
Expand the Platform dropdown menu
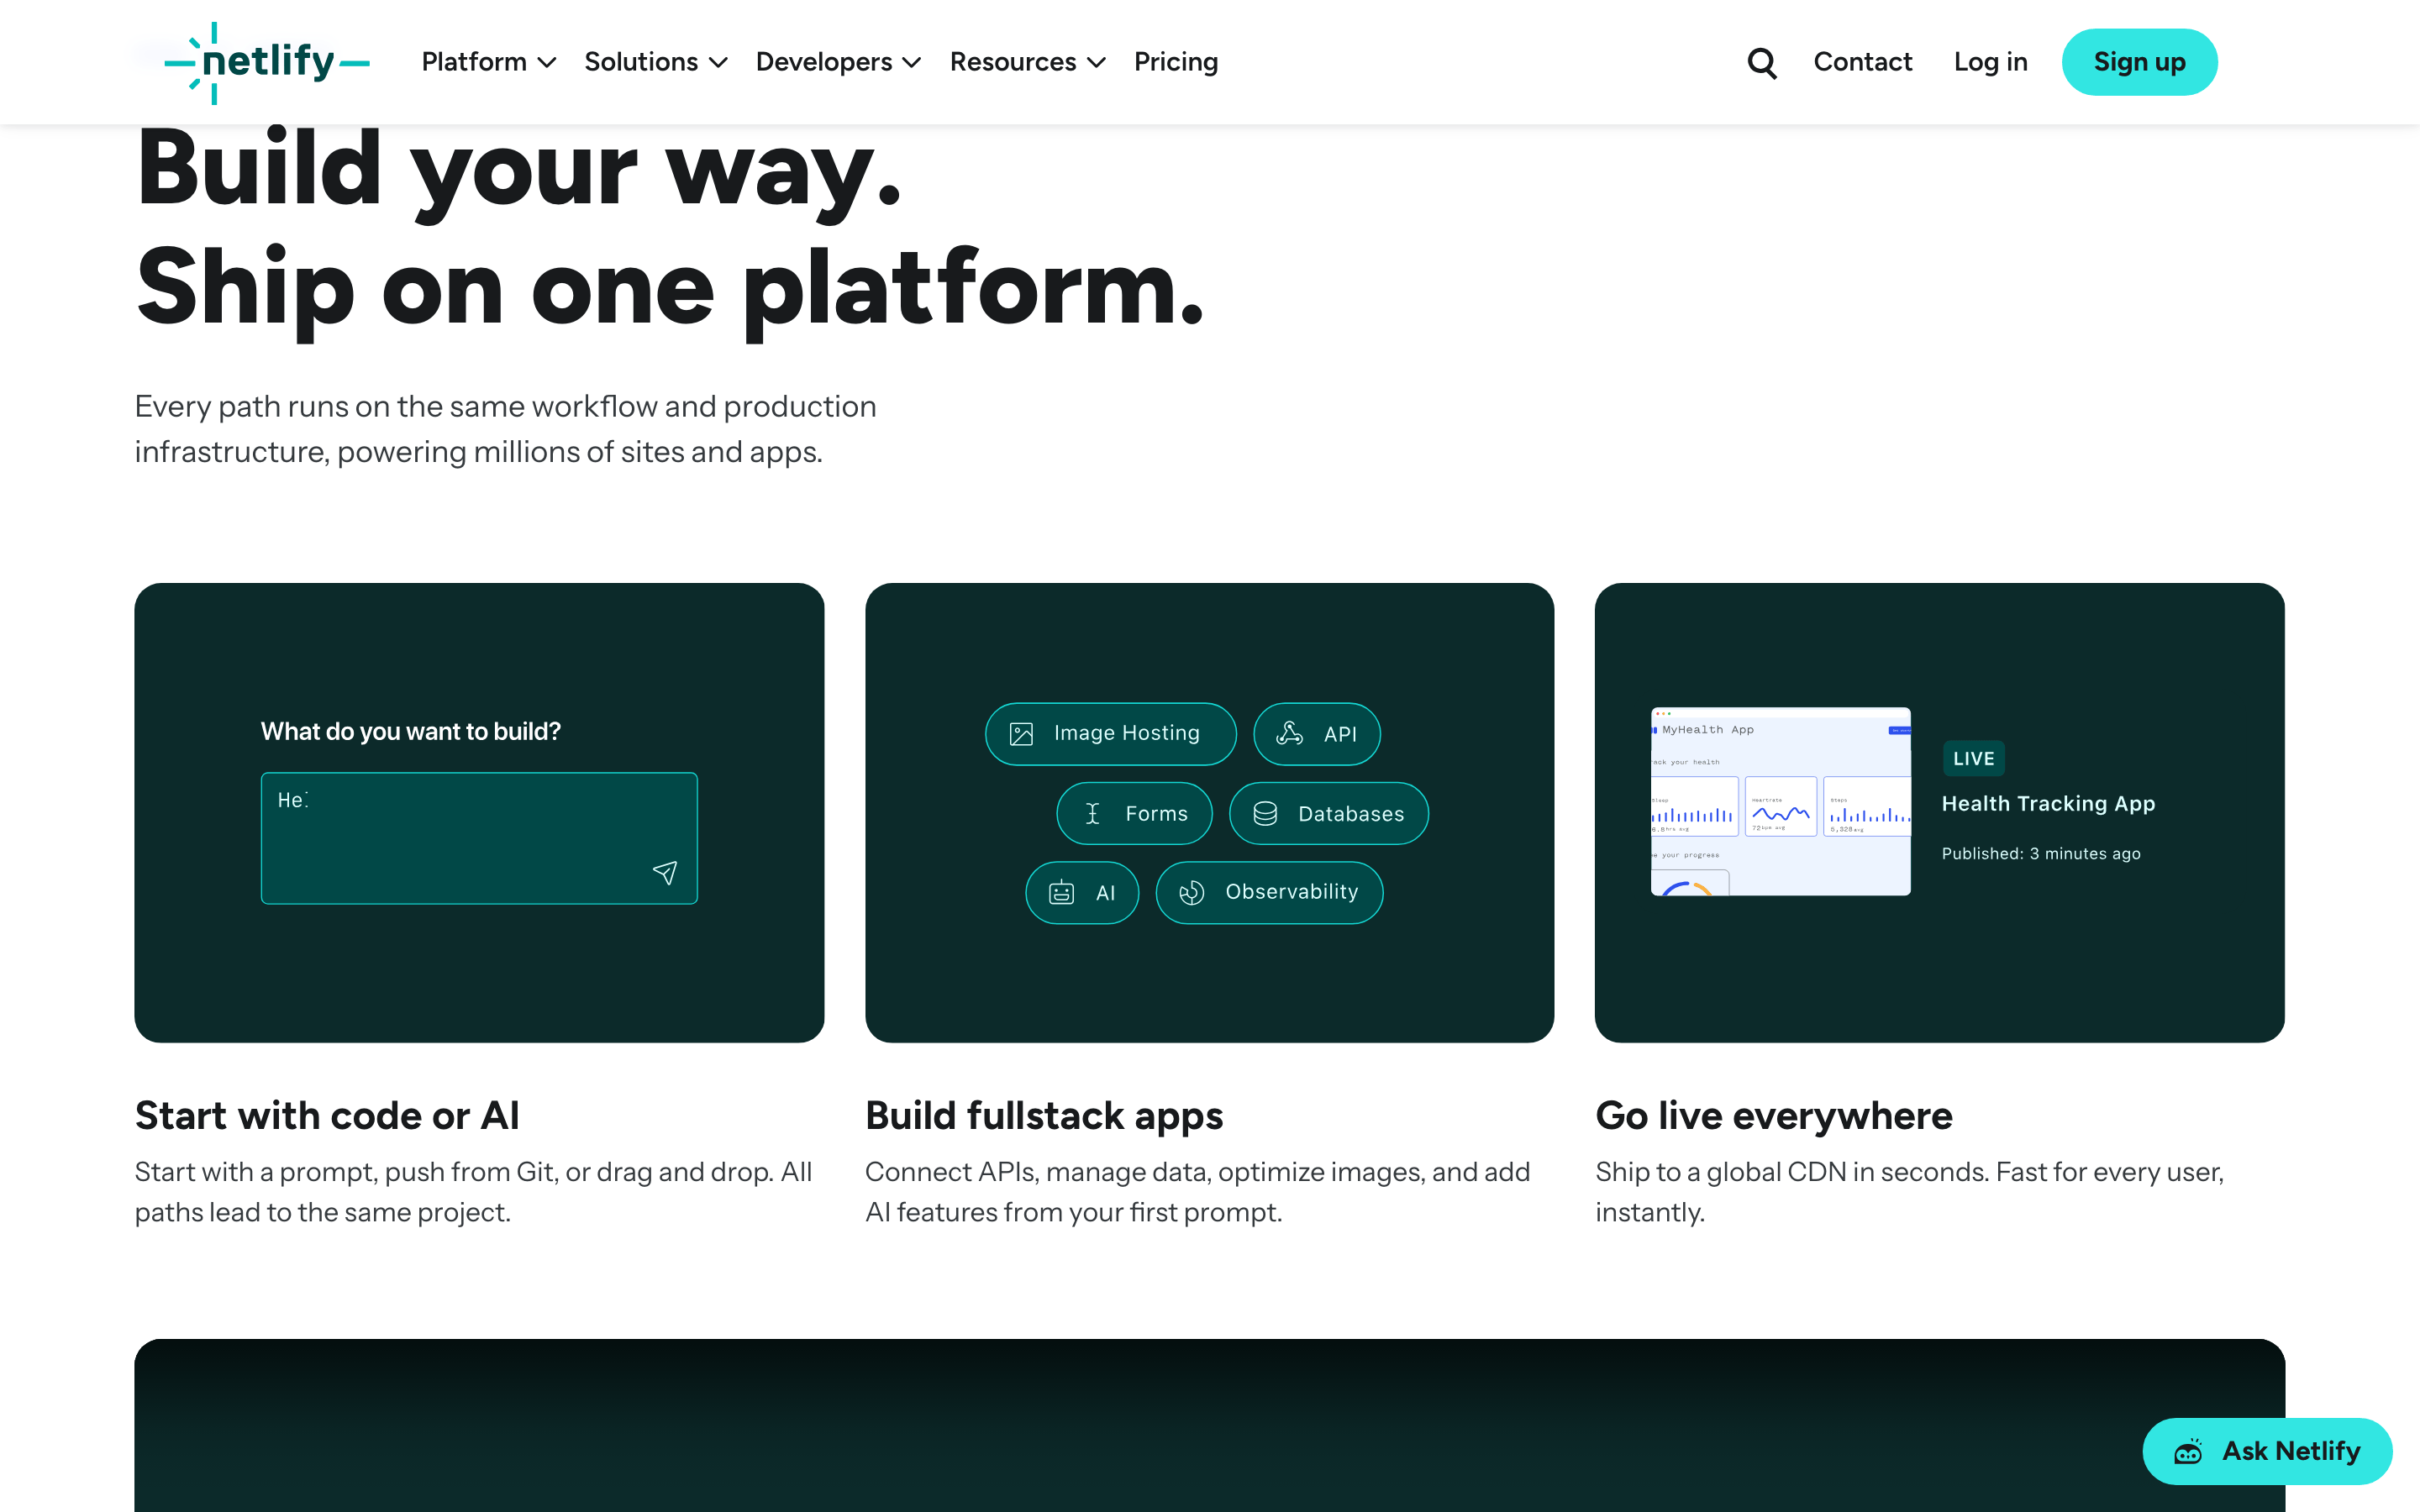488,62
